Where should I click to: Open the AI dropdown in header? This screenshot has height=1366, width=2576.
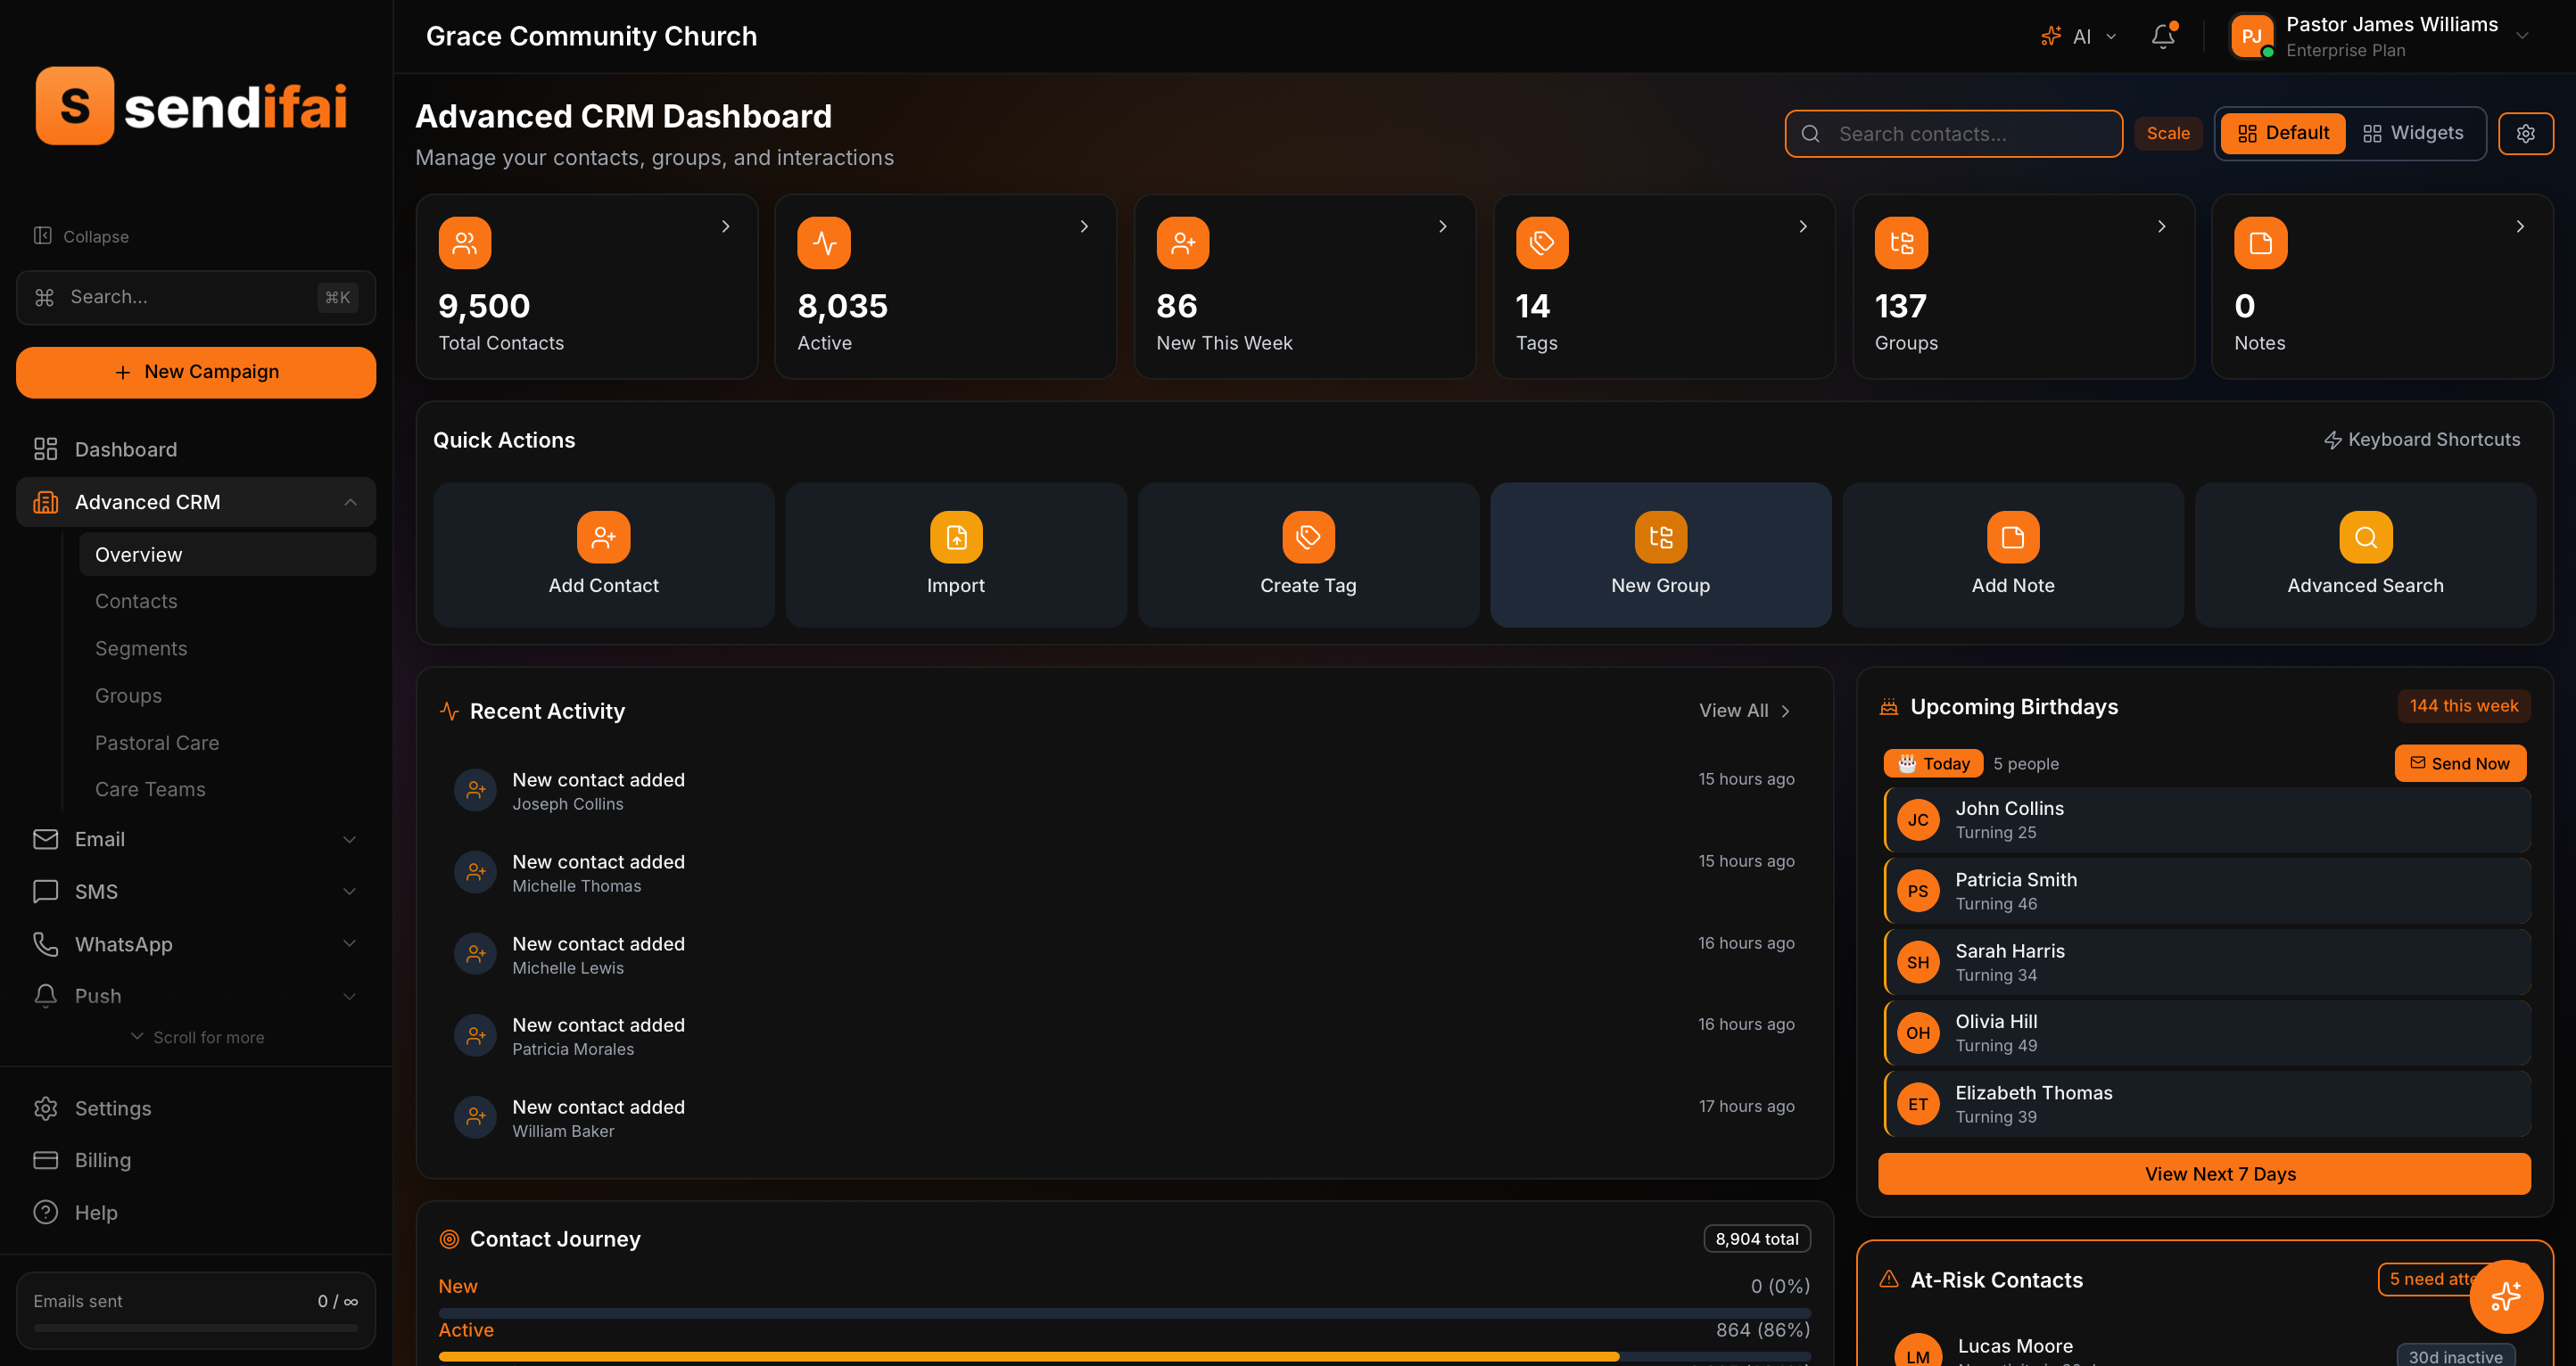click(x=2080, y=37)
